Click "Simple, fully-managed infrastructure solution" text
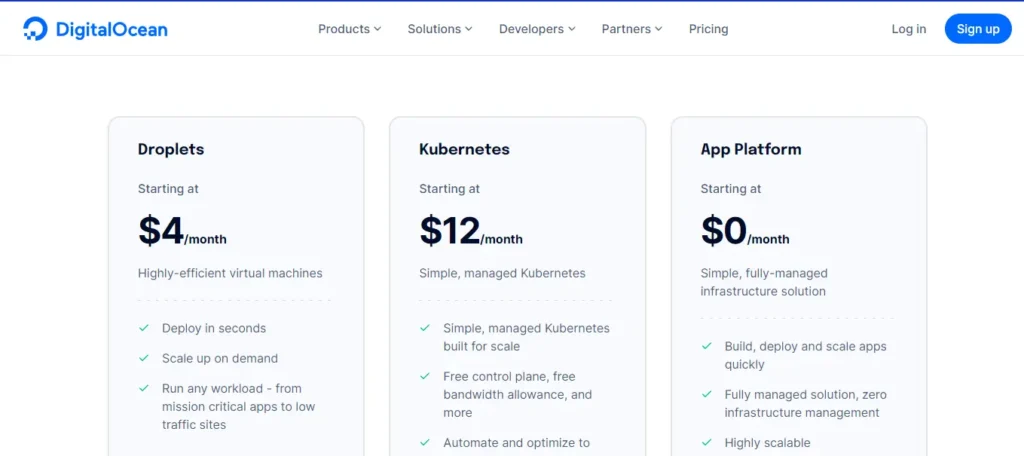This screenshot has width=1024, height=456. tap(764, 282)
